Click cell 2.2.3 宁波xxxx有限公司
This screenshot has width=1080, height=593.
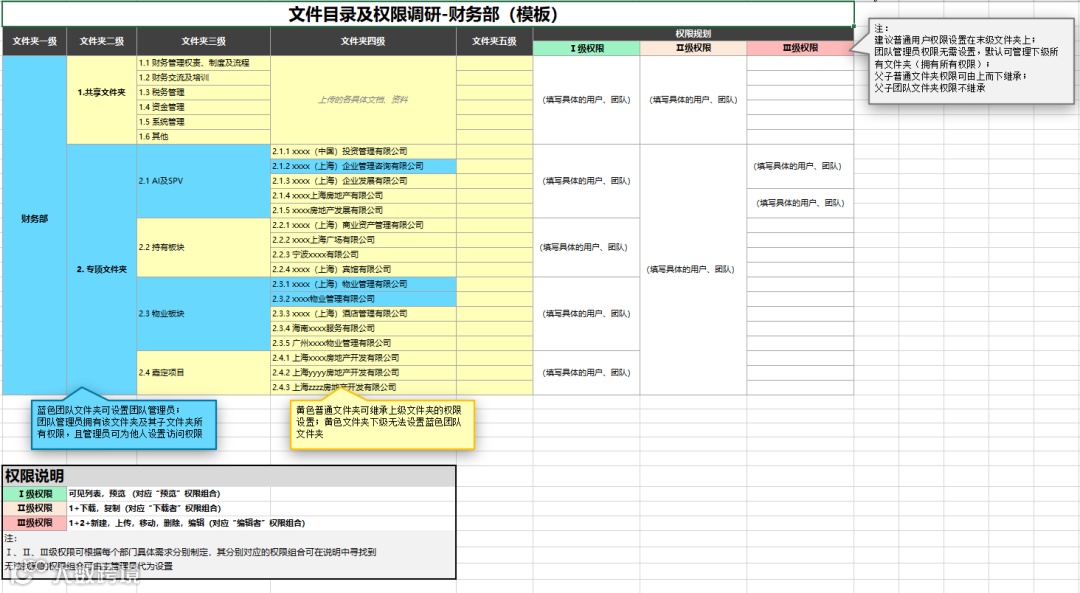363,255
